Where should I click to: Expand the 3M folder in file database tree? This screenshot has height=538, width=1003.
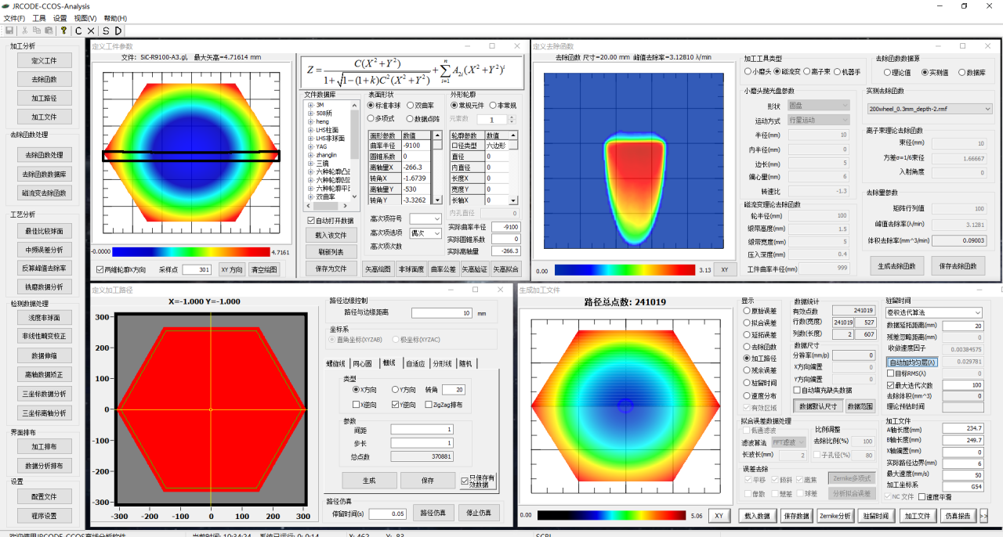tap(310, 105)
